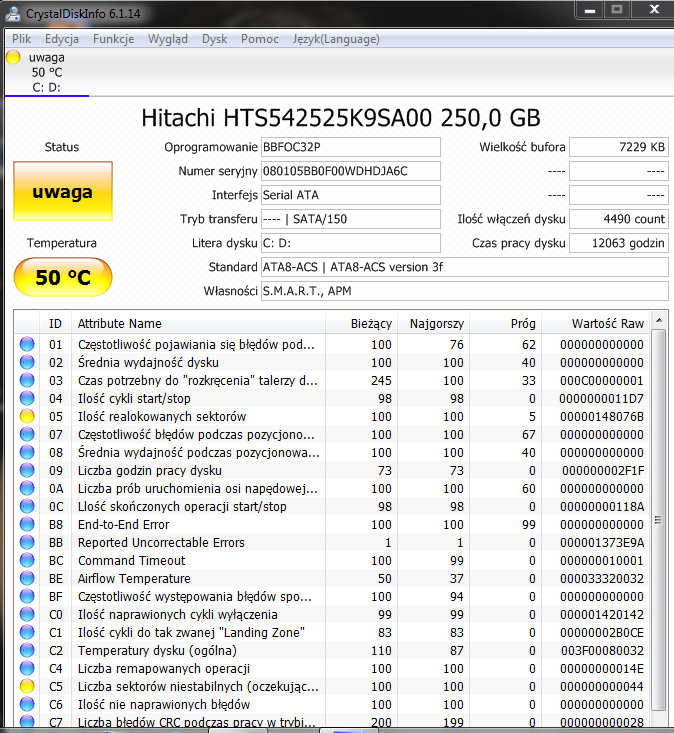This screenshot has height=733, width=674.
Task: Click the blue circle for Command Timeout
Action: point(27,560)
